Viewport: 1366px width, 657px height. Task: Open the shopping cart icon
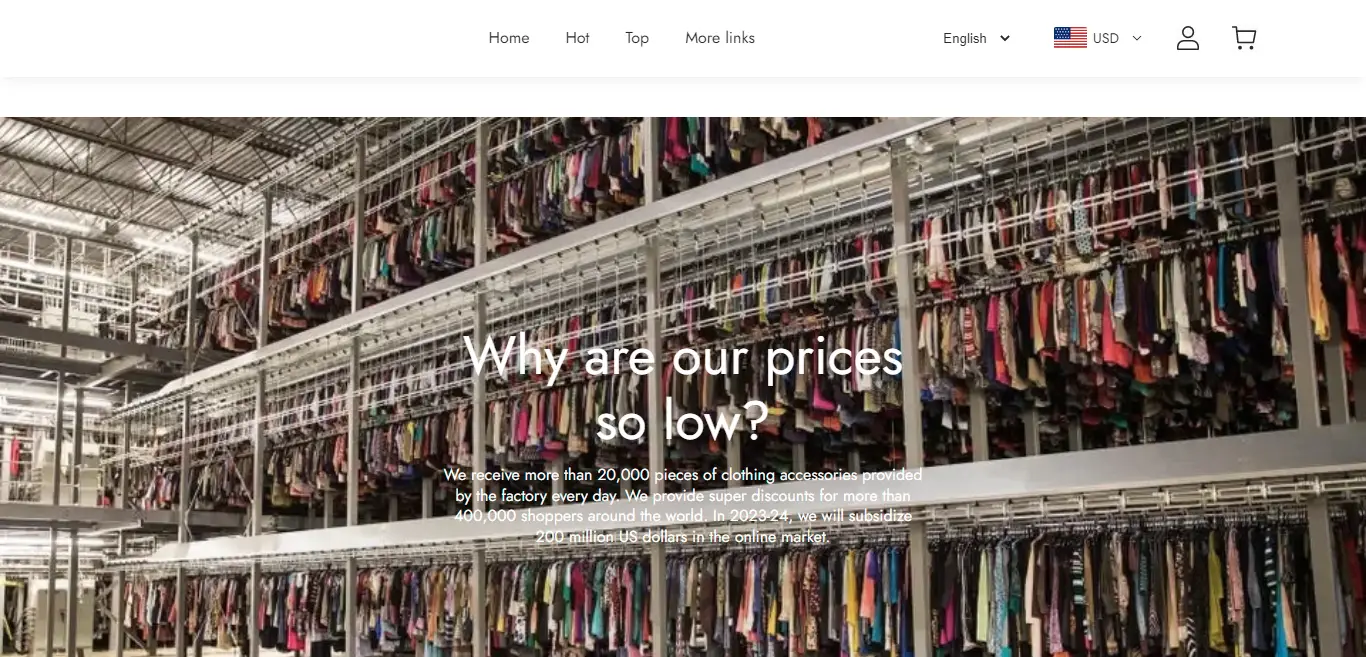tap(1244, 38)
